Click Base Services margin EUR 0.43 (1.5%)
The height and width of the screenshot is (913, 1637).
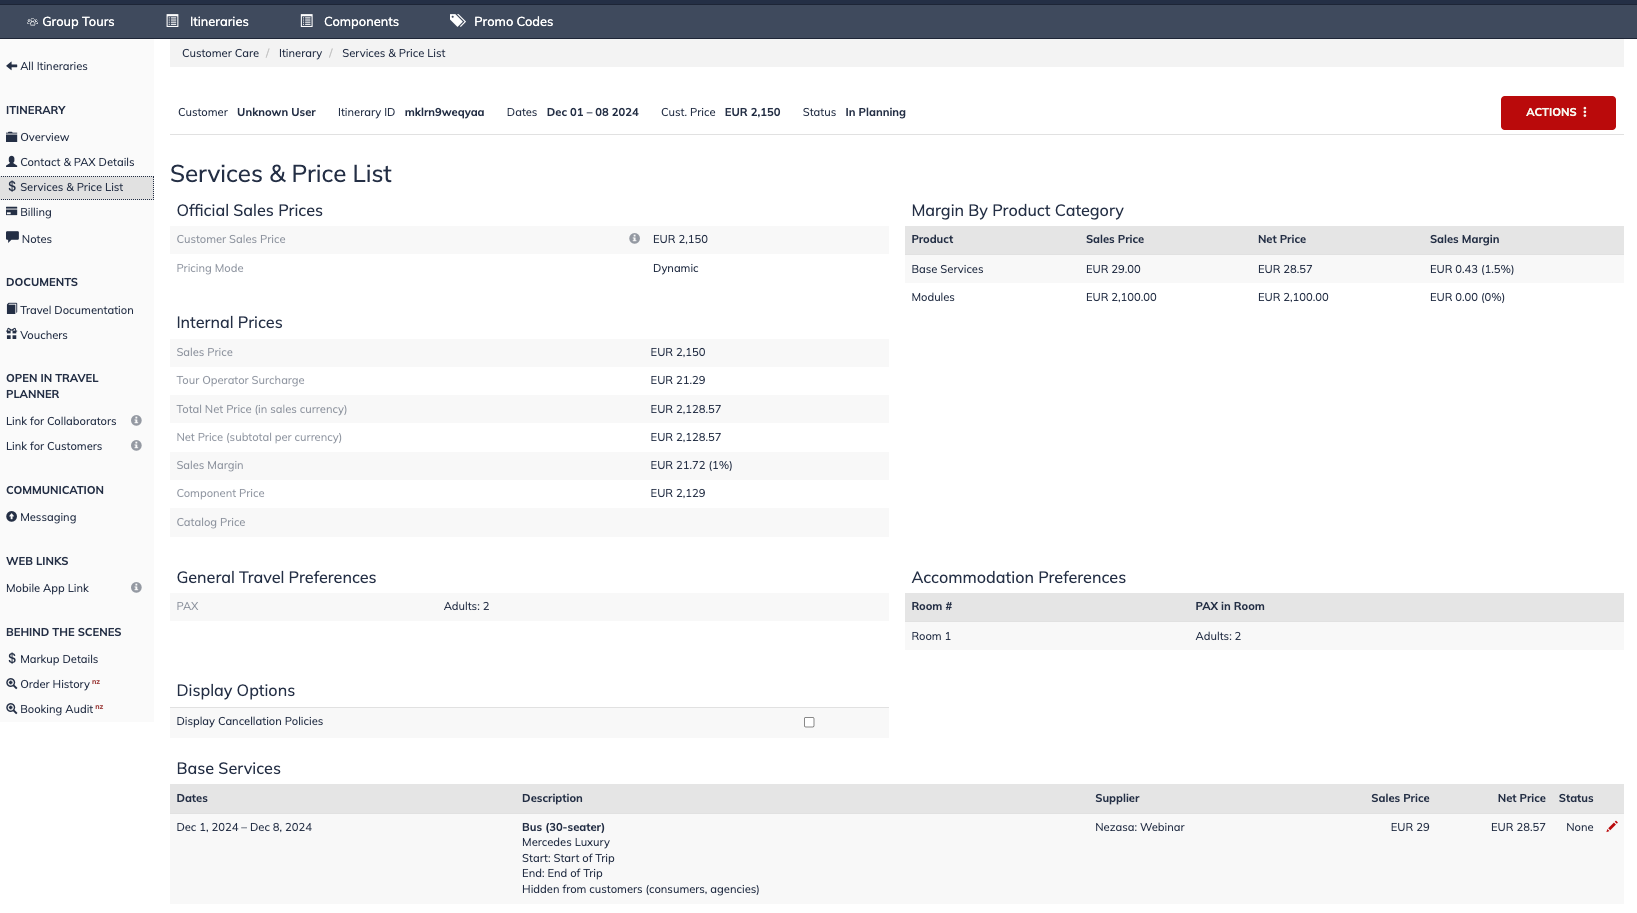tap(1472, 269)
